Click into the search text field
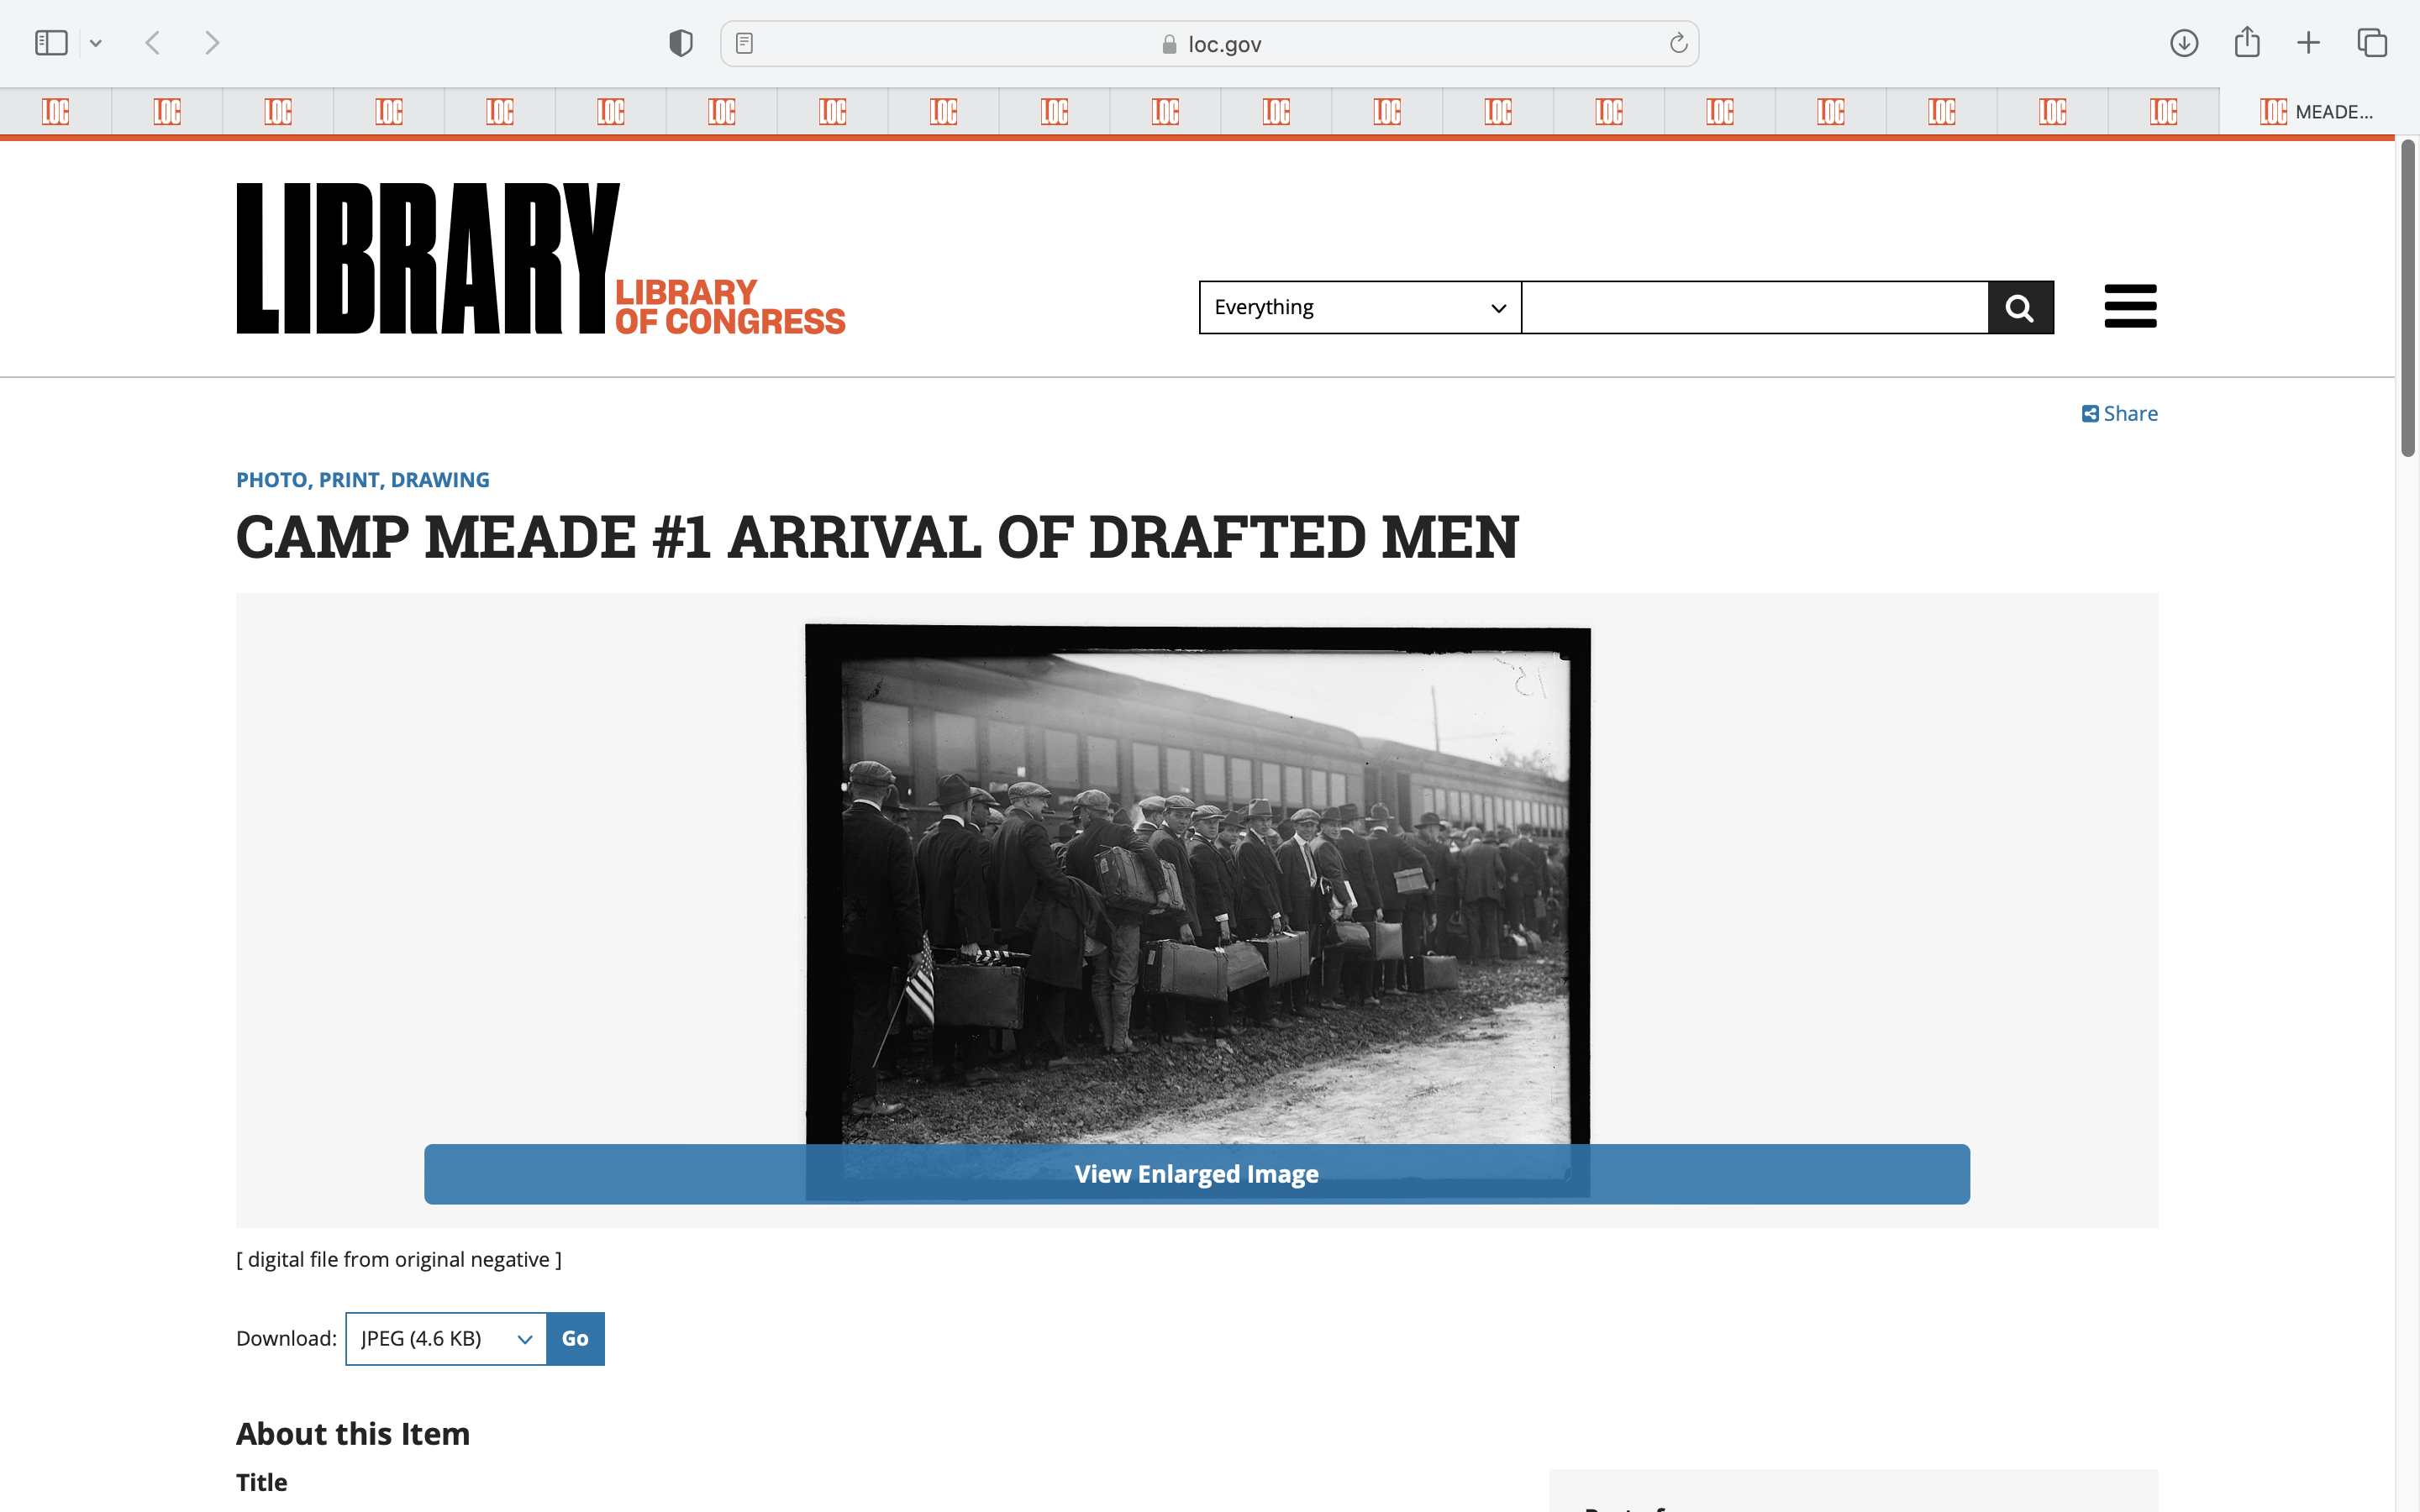This screenshot has width=2420, height=1512. (x=1754, y=307)
